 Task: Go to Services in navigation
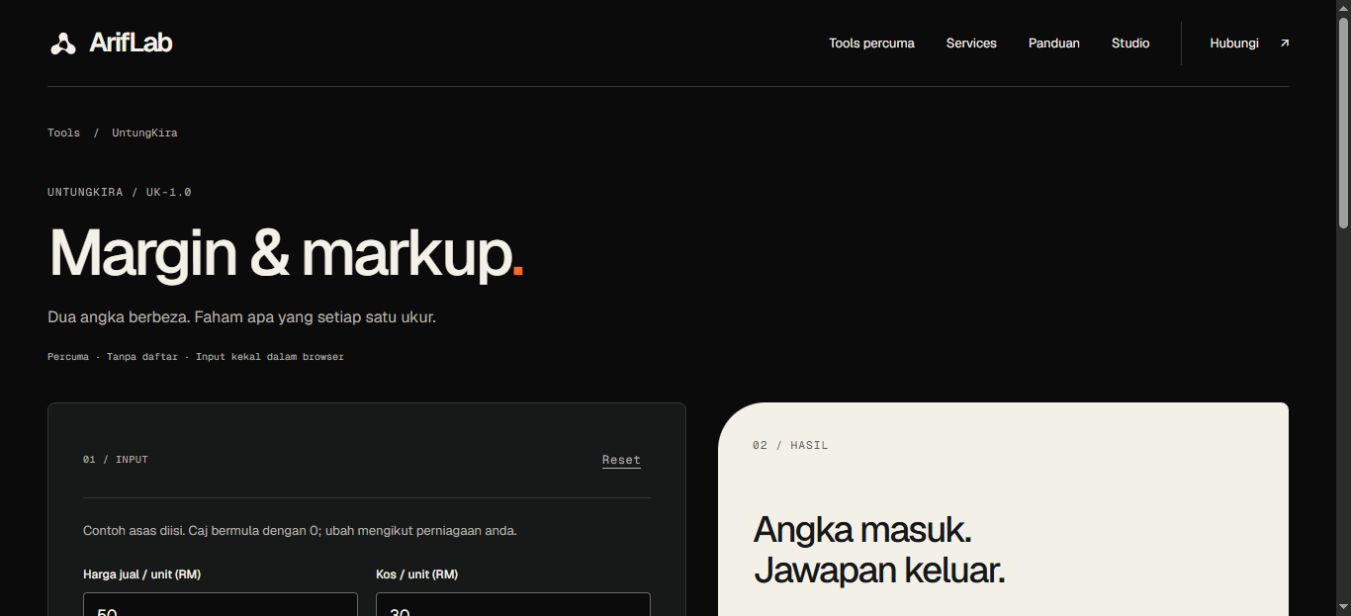[x=971, y=43]
